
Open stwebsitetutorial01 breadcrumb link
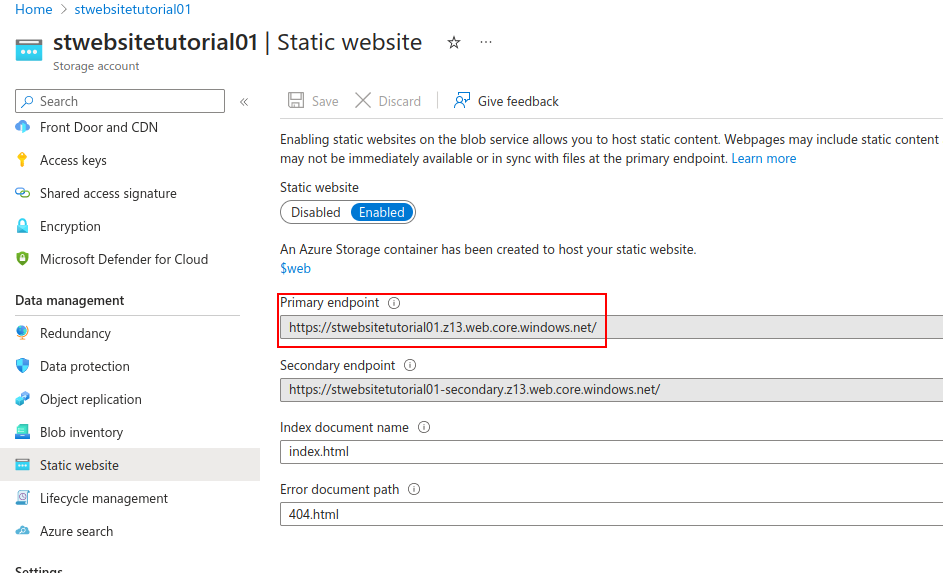coord(132,10)
